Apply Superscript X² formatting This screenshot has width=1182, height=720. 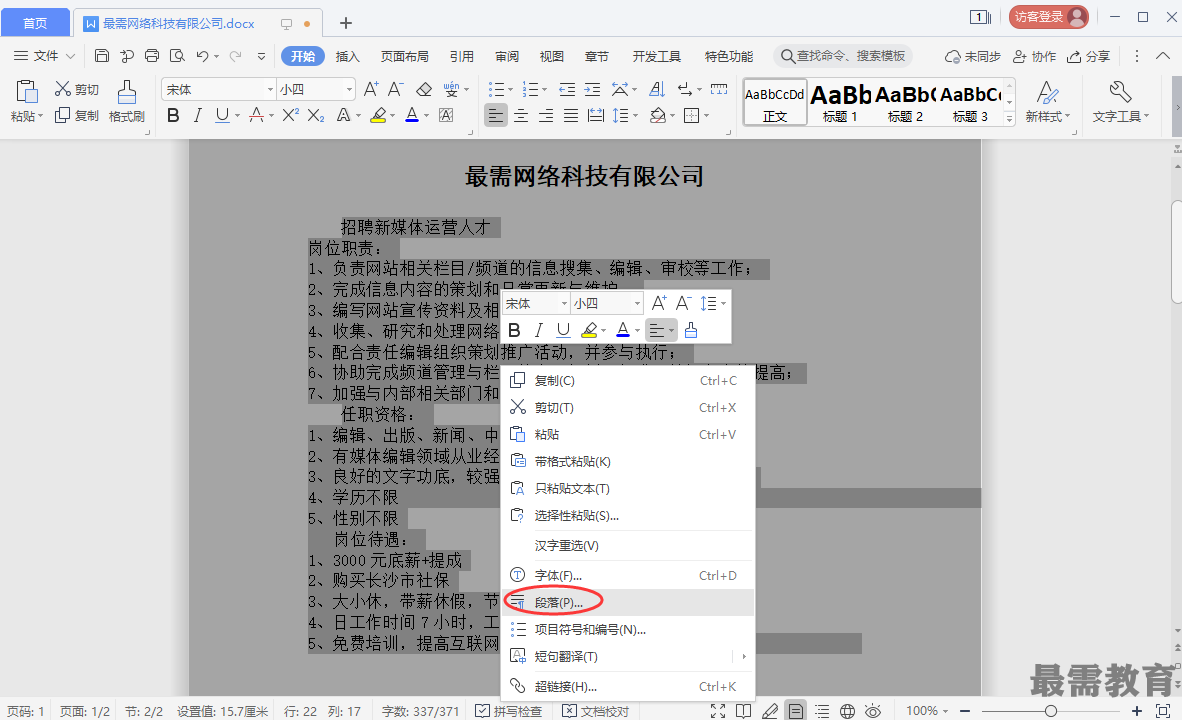pos(291,115)
